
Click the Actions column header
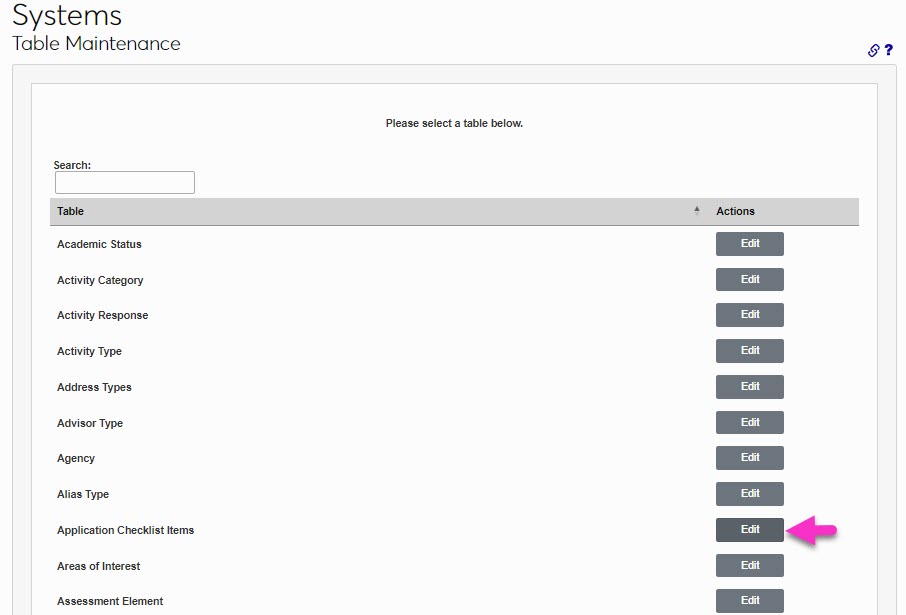click(x=735, y=211)
